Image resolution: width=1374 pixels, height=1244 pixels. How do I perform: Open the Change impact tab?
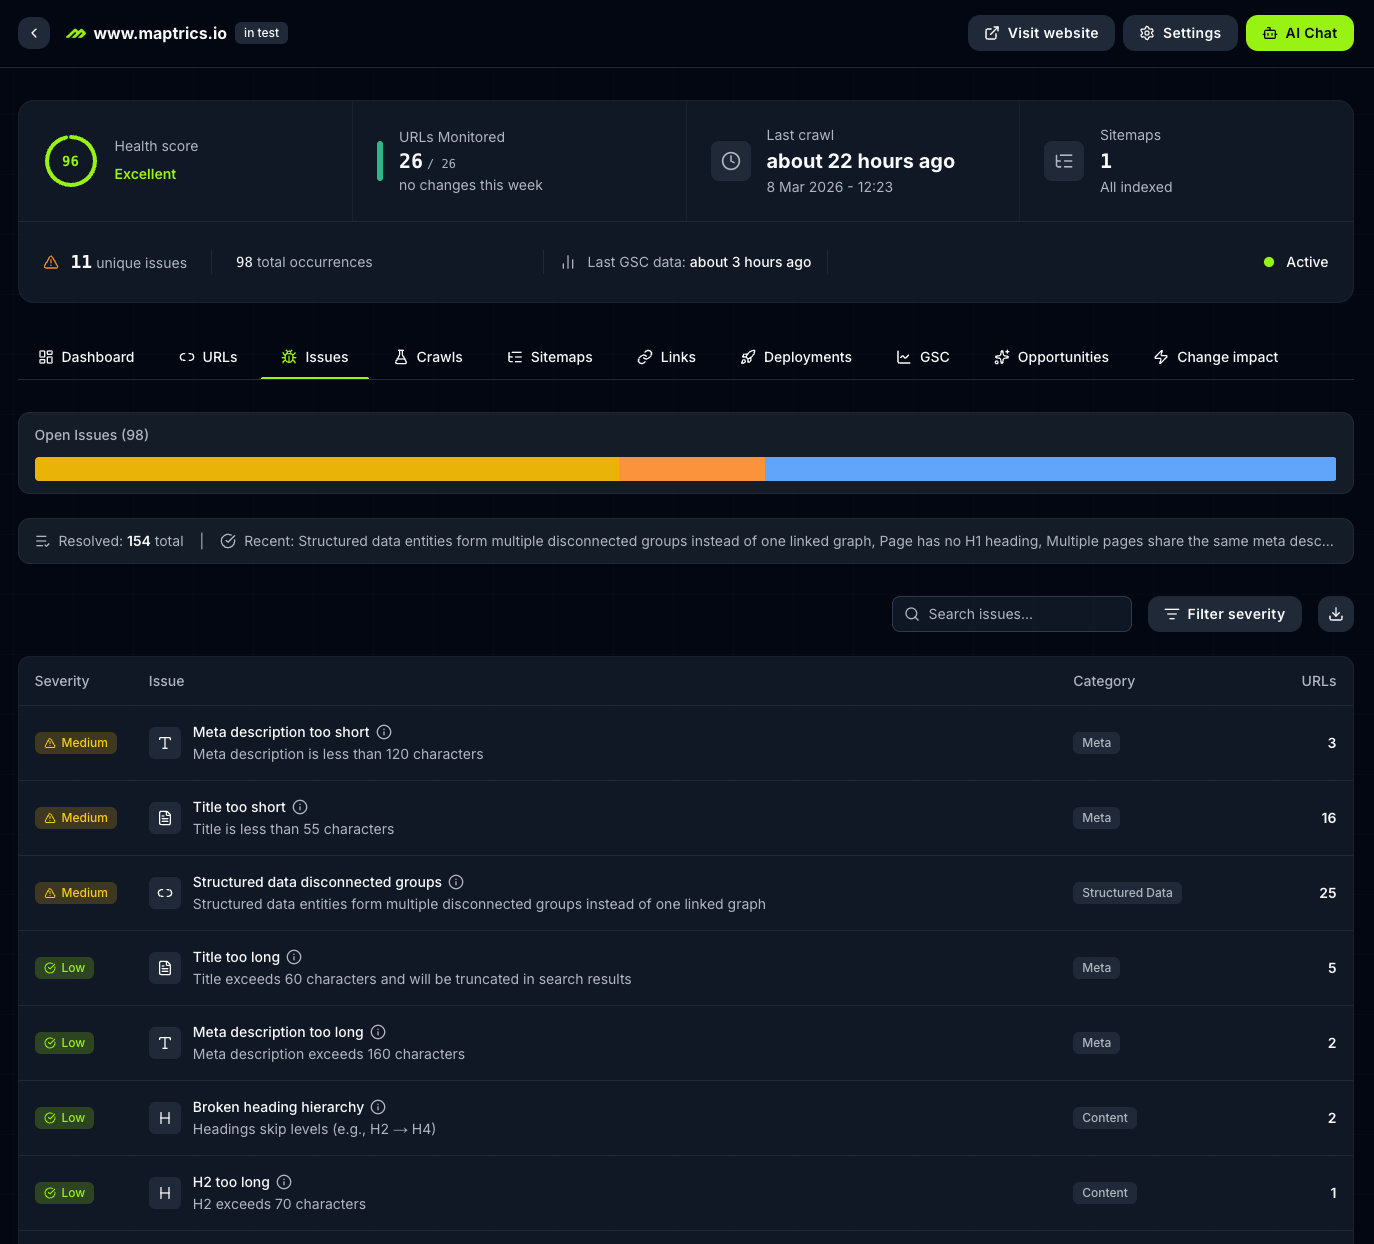(x=1216, y=357)
